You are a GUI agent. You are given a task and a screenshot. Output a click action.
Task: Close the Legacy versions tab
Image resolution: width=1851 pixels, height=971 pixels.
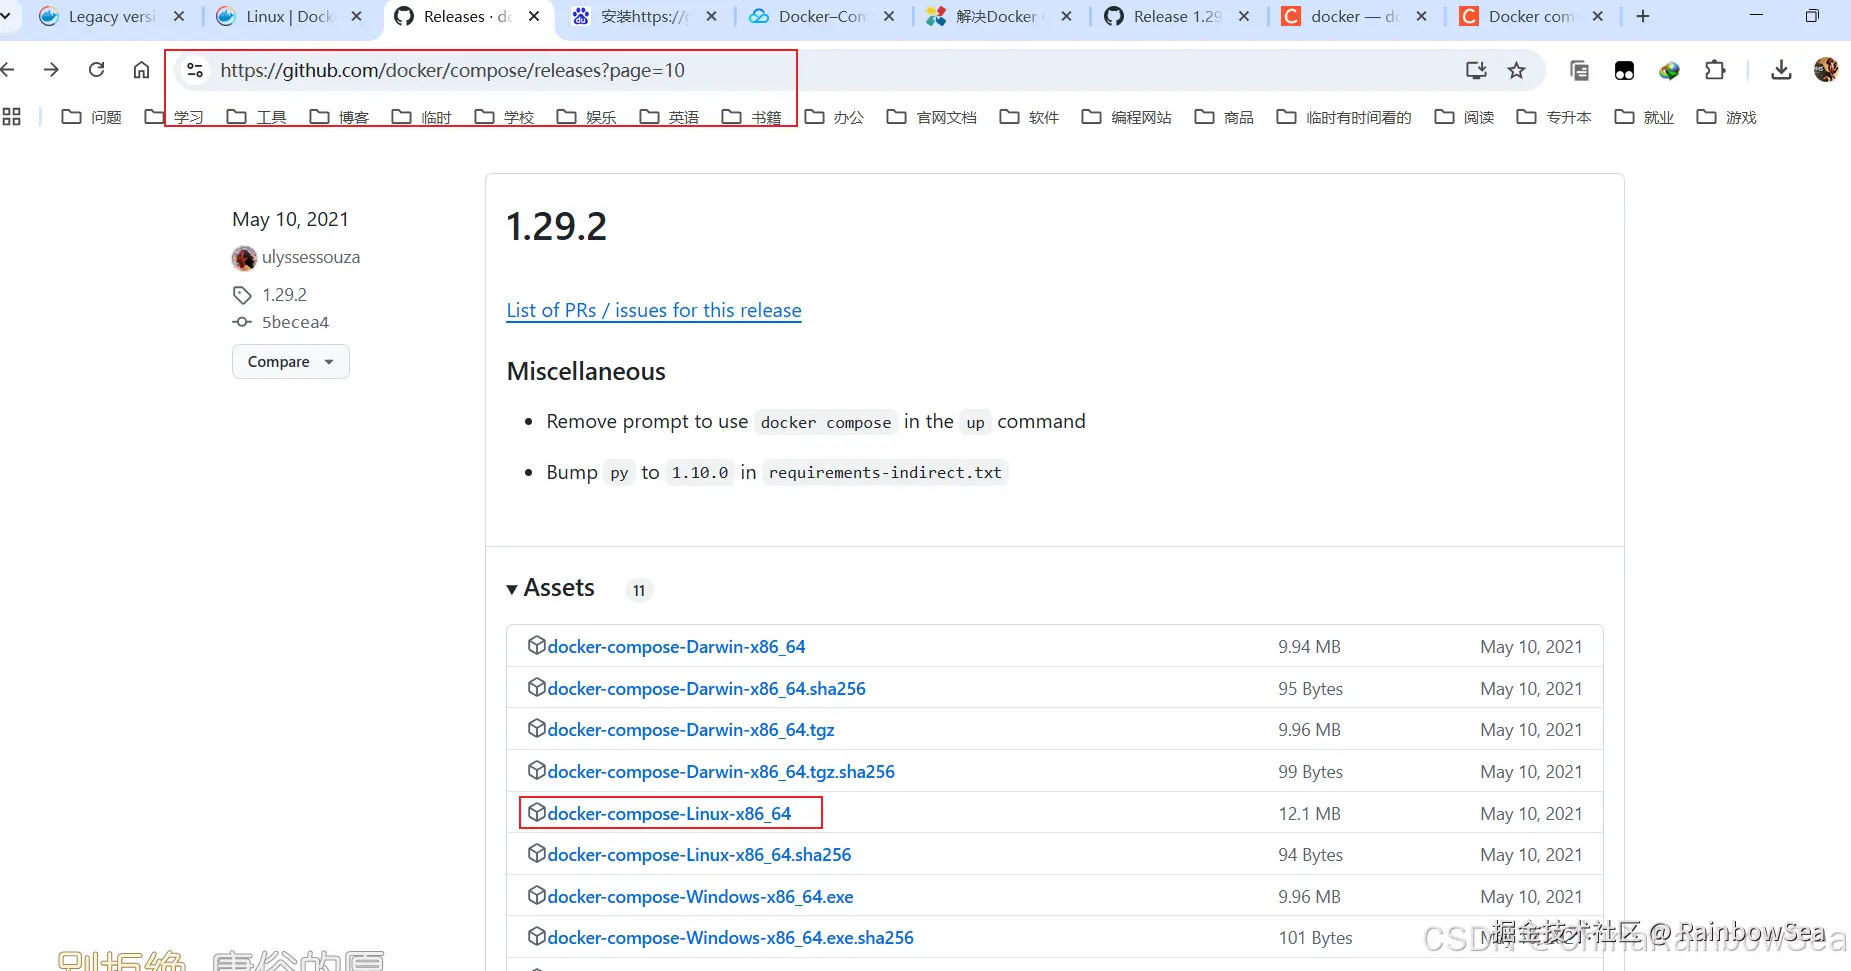click(x=179, y=16)
